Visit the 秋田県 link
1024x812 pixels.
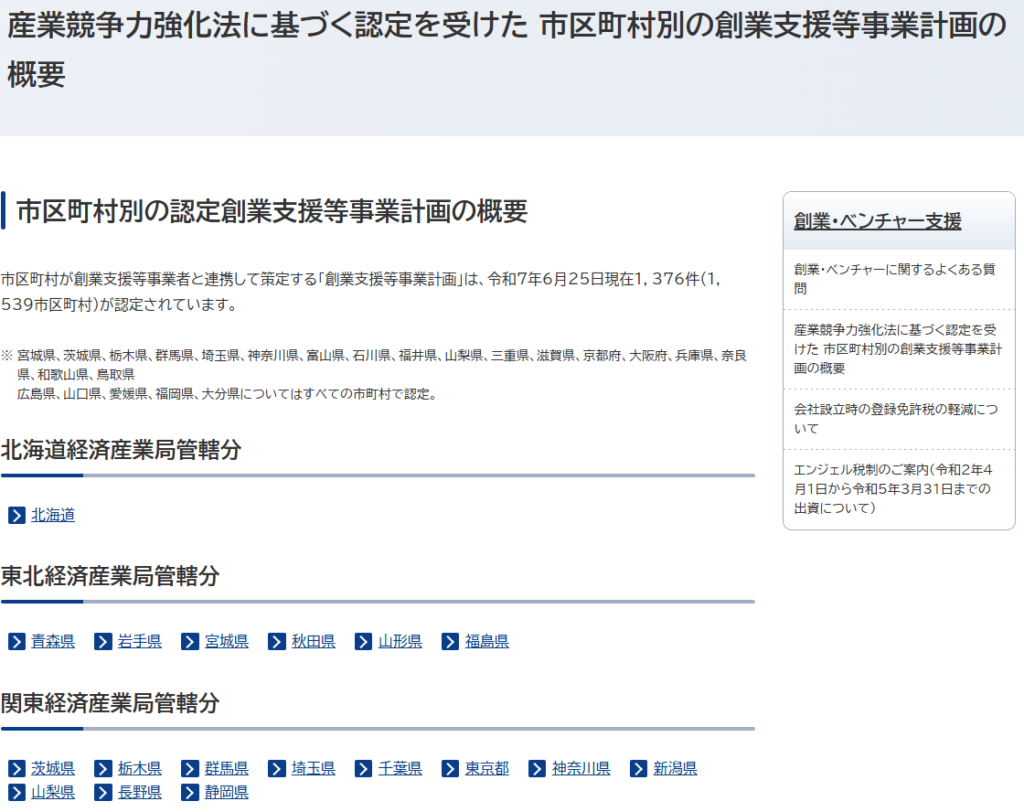coord(313,642)
